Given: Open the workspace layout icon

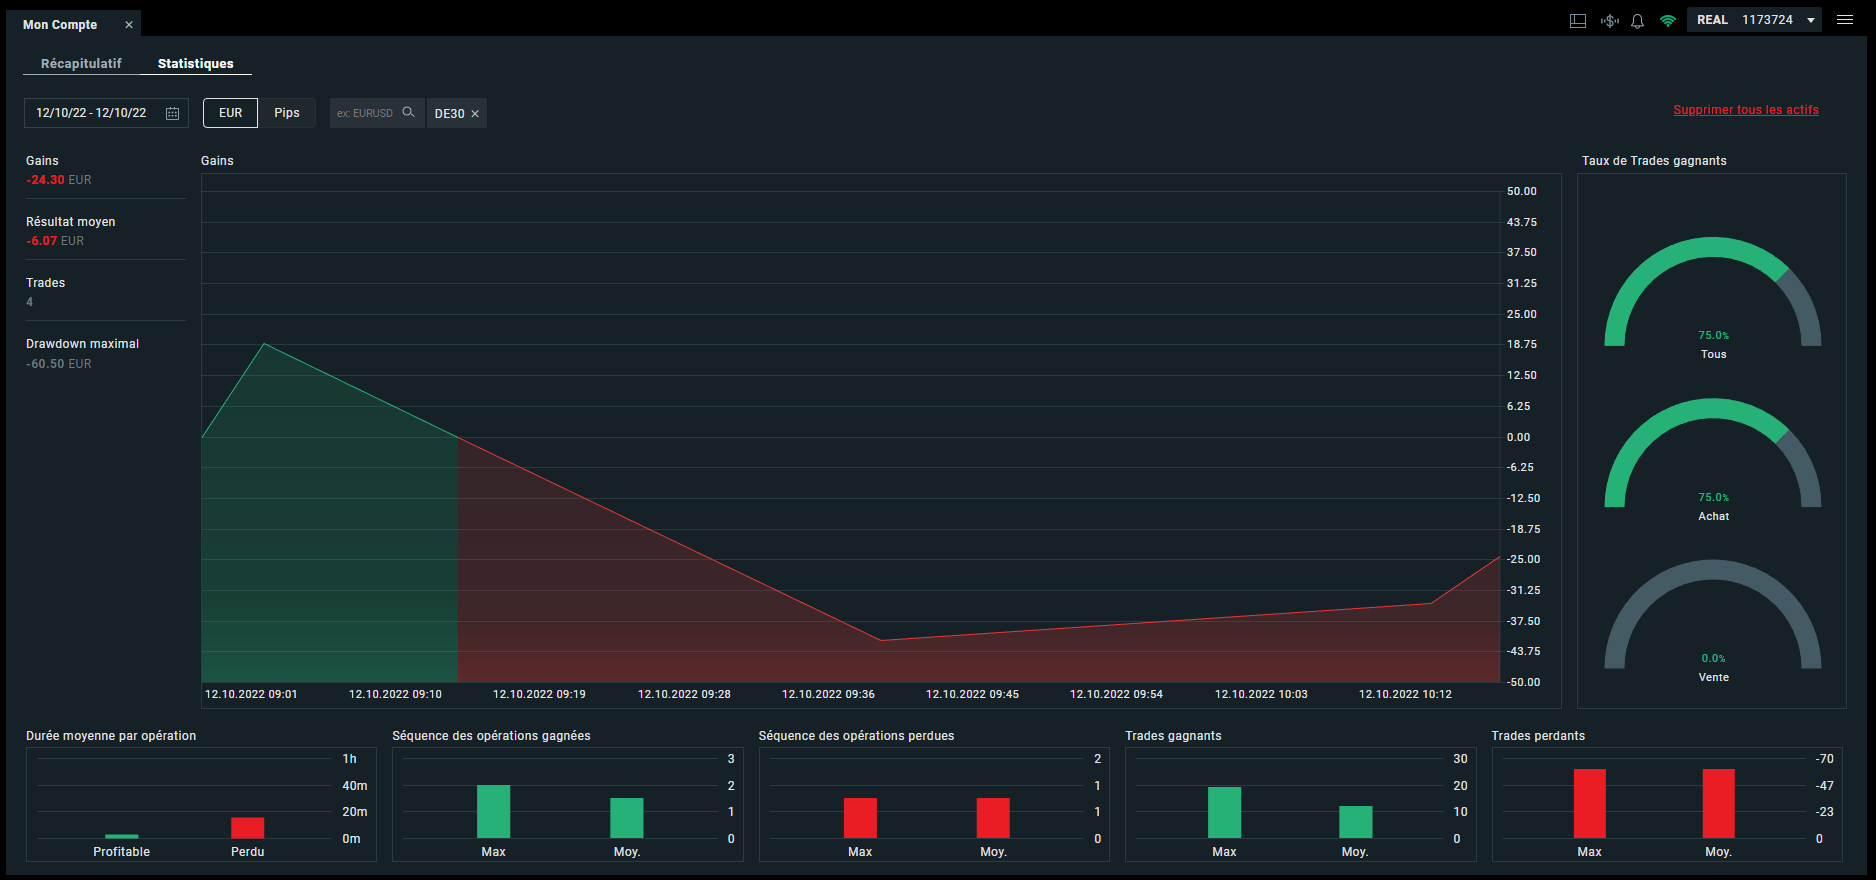Looking at the screenshot, I should click(1578, 20).
